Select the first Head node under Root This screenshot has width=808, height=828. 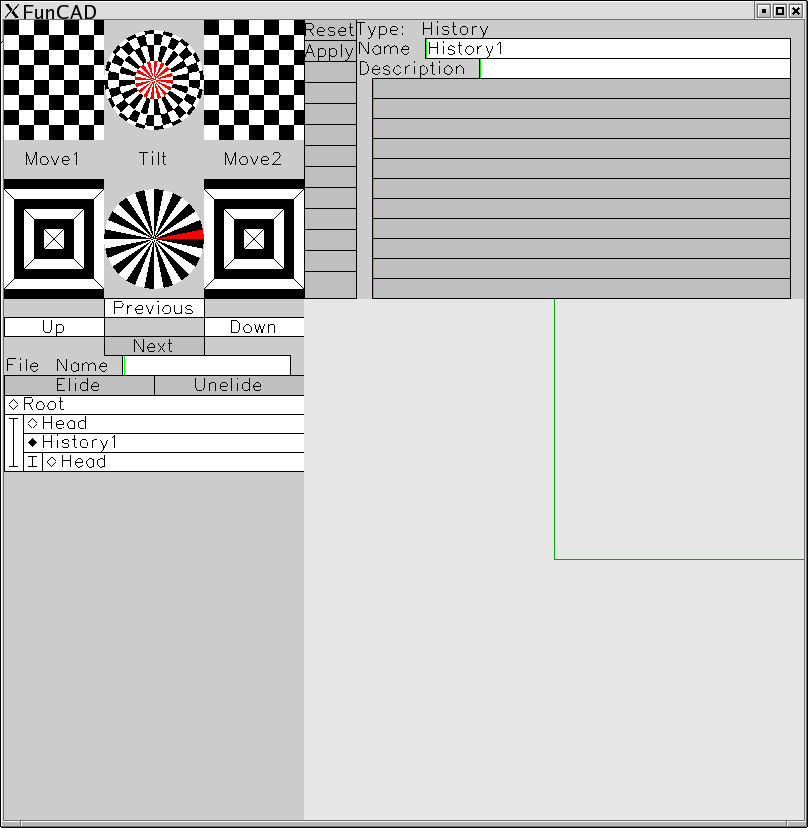pos(164,424)
